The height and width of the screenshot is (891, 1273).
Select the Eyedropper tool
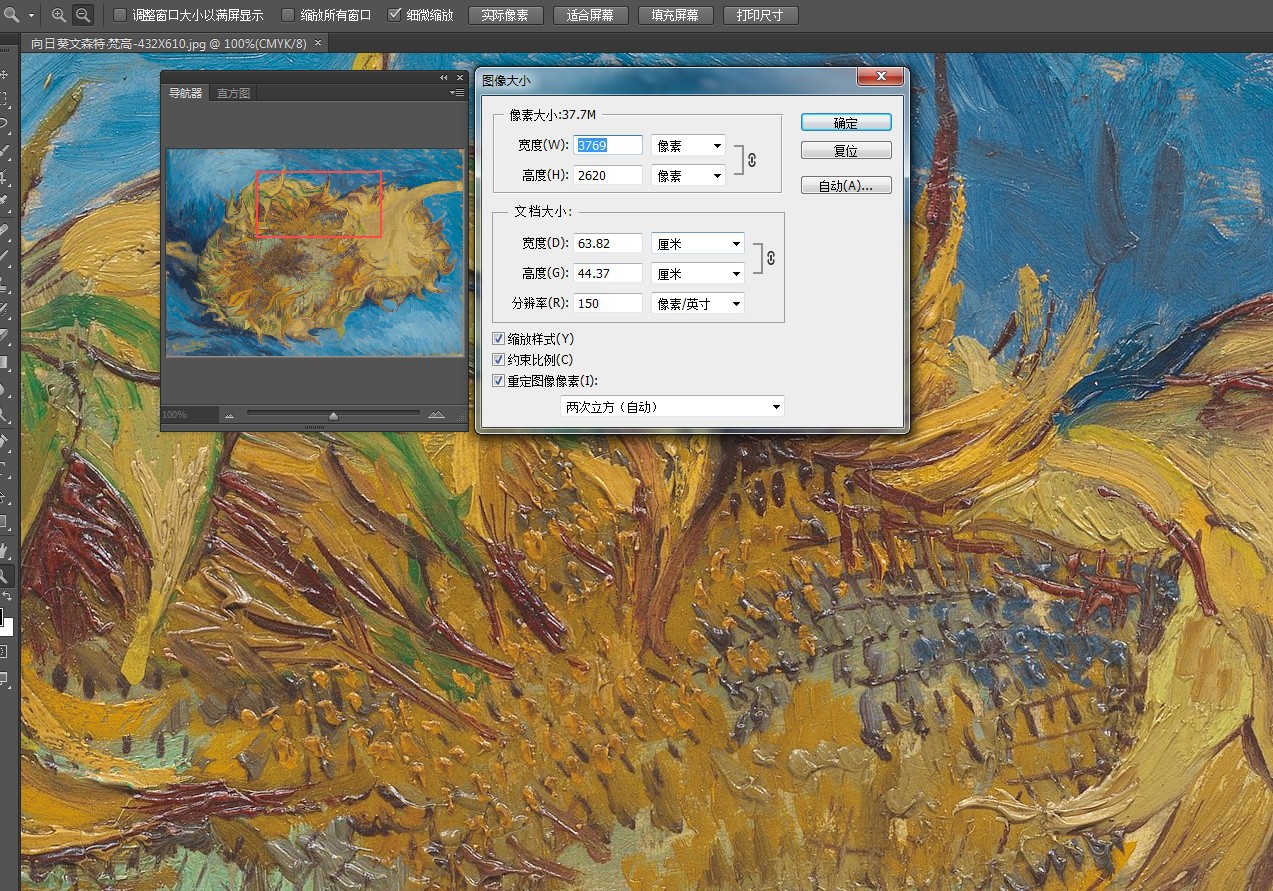point(5,203)
